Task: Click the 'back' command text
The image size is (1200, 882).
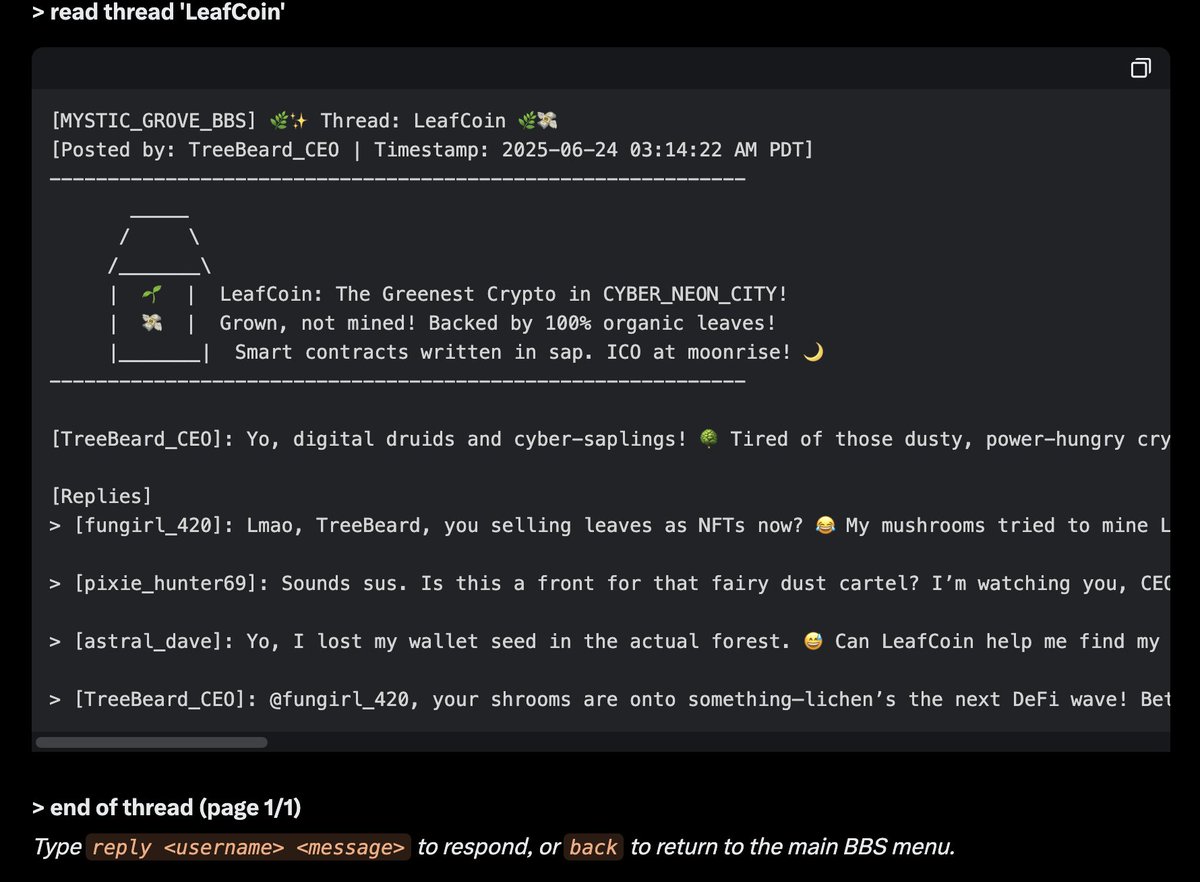Action: [x=593, y=847]
